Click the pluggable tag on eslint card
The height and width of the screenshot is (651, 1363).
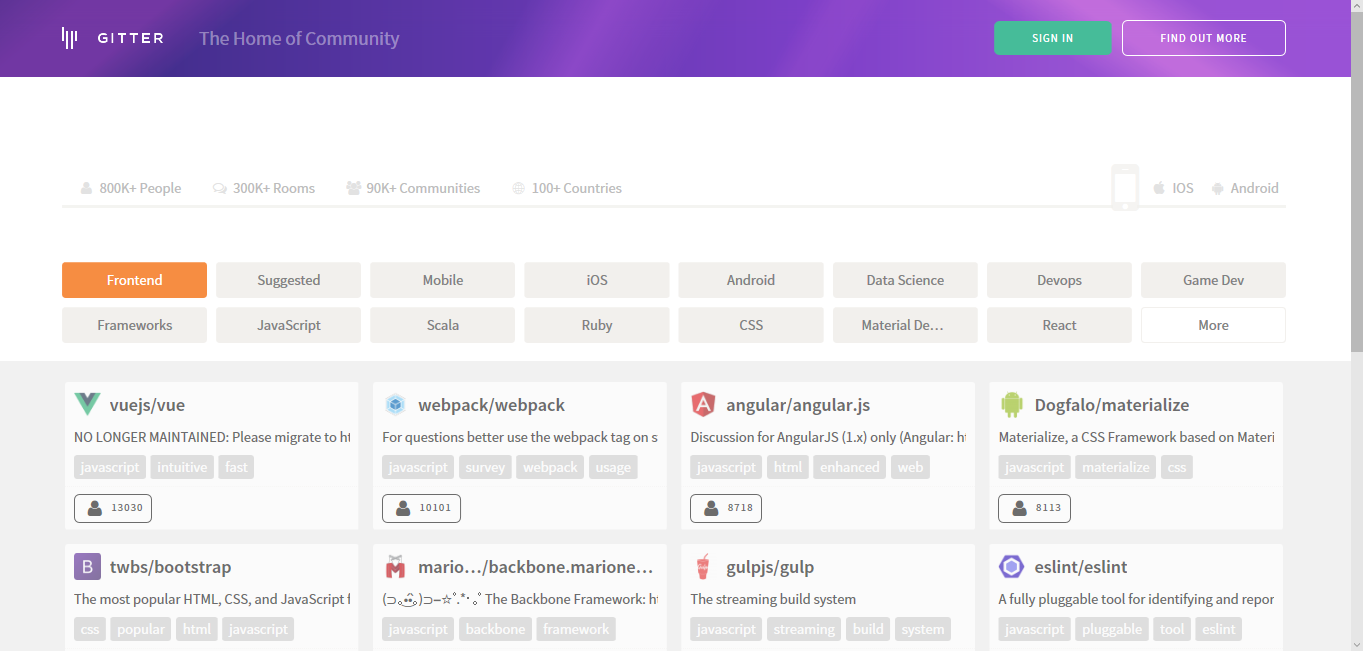click(x=1112, y=629)
